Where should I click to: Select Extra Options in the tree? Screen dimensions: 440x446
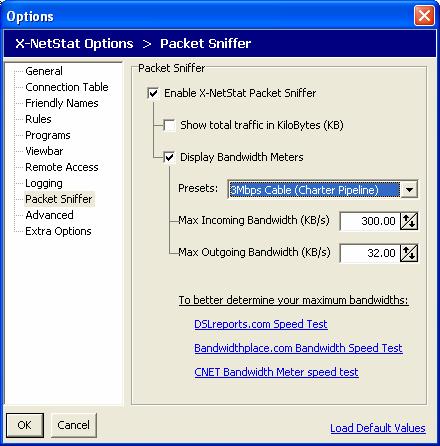[58, 231]
